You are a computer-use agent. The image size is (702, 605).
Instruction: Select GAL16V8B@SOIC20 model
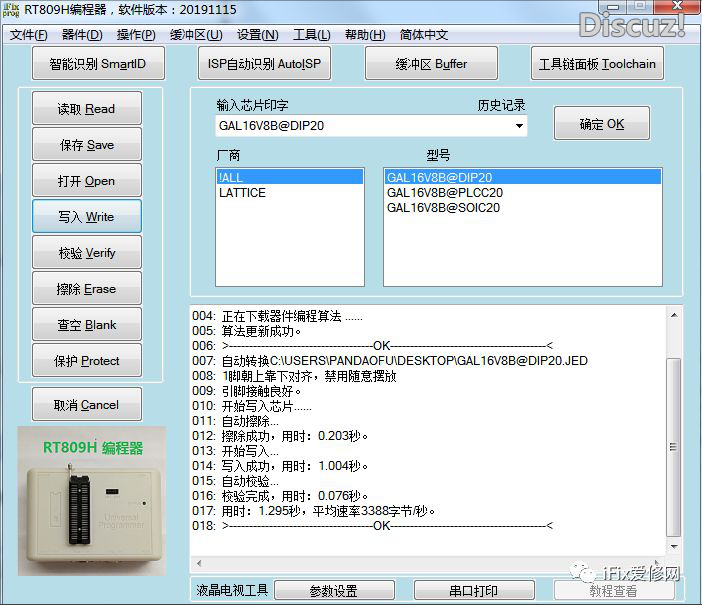point(522,208)
